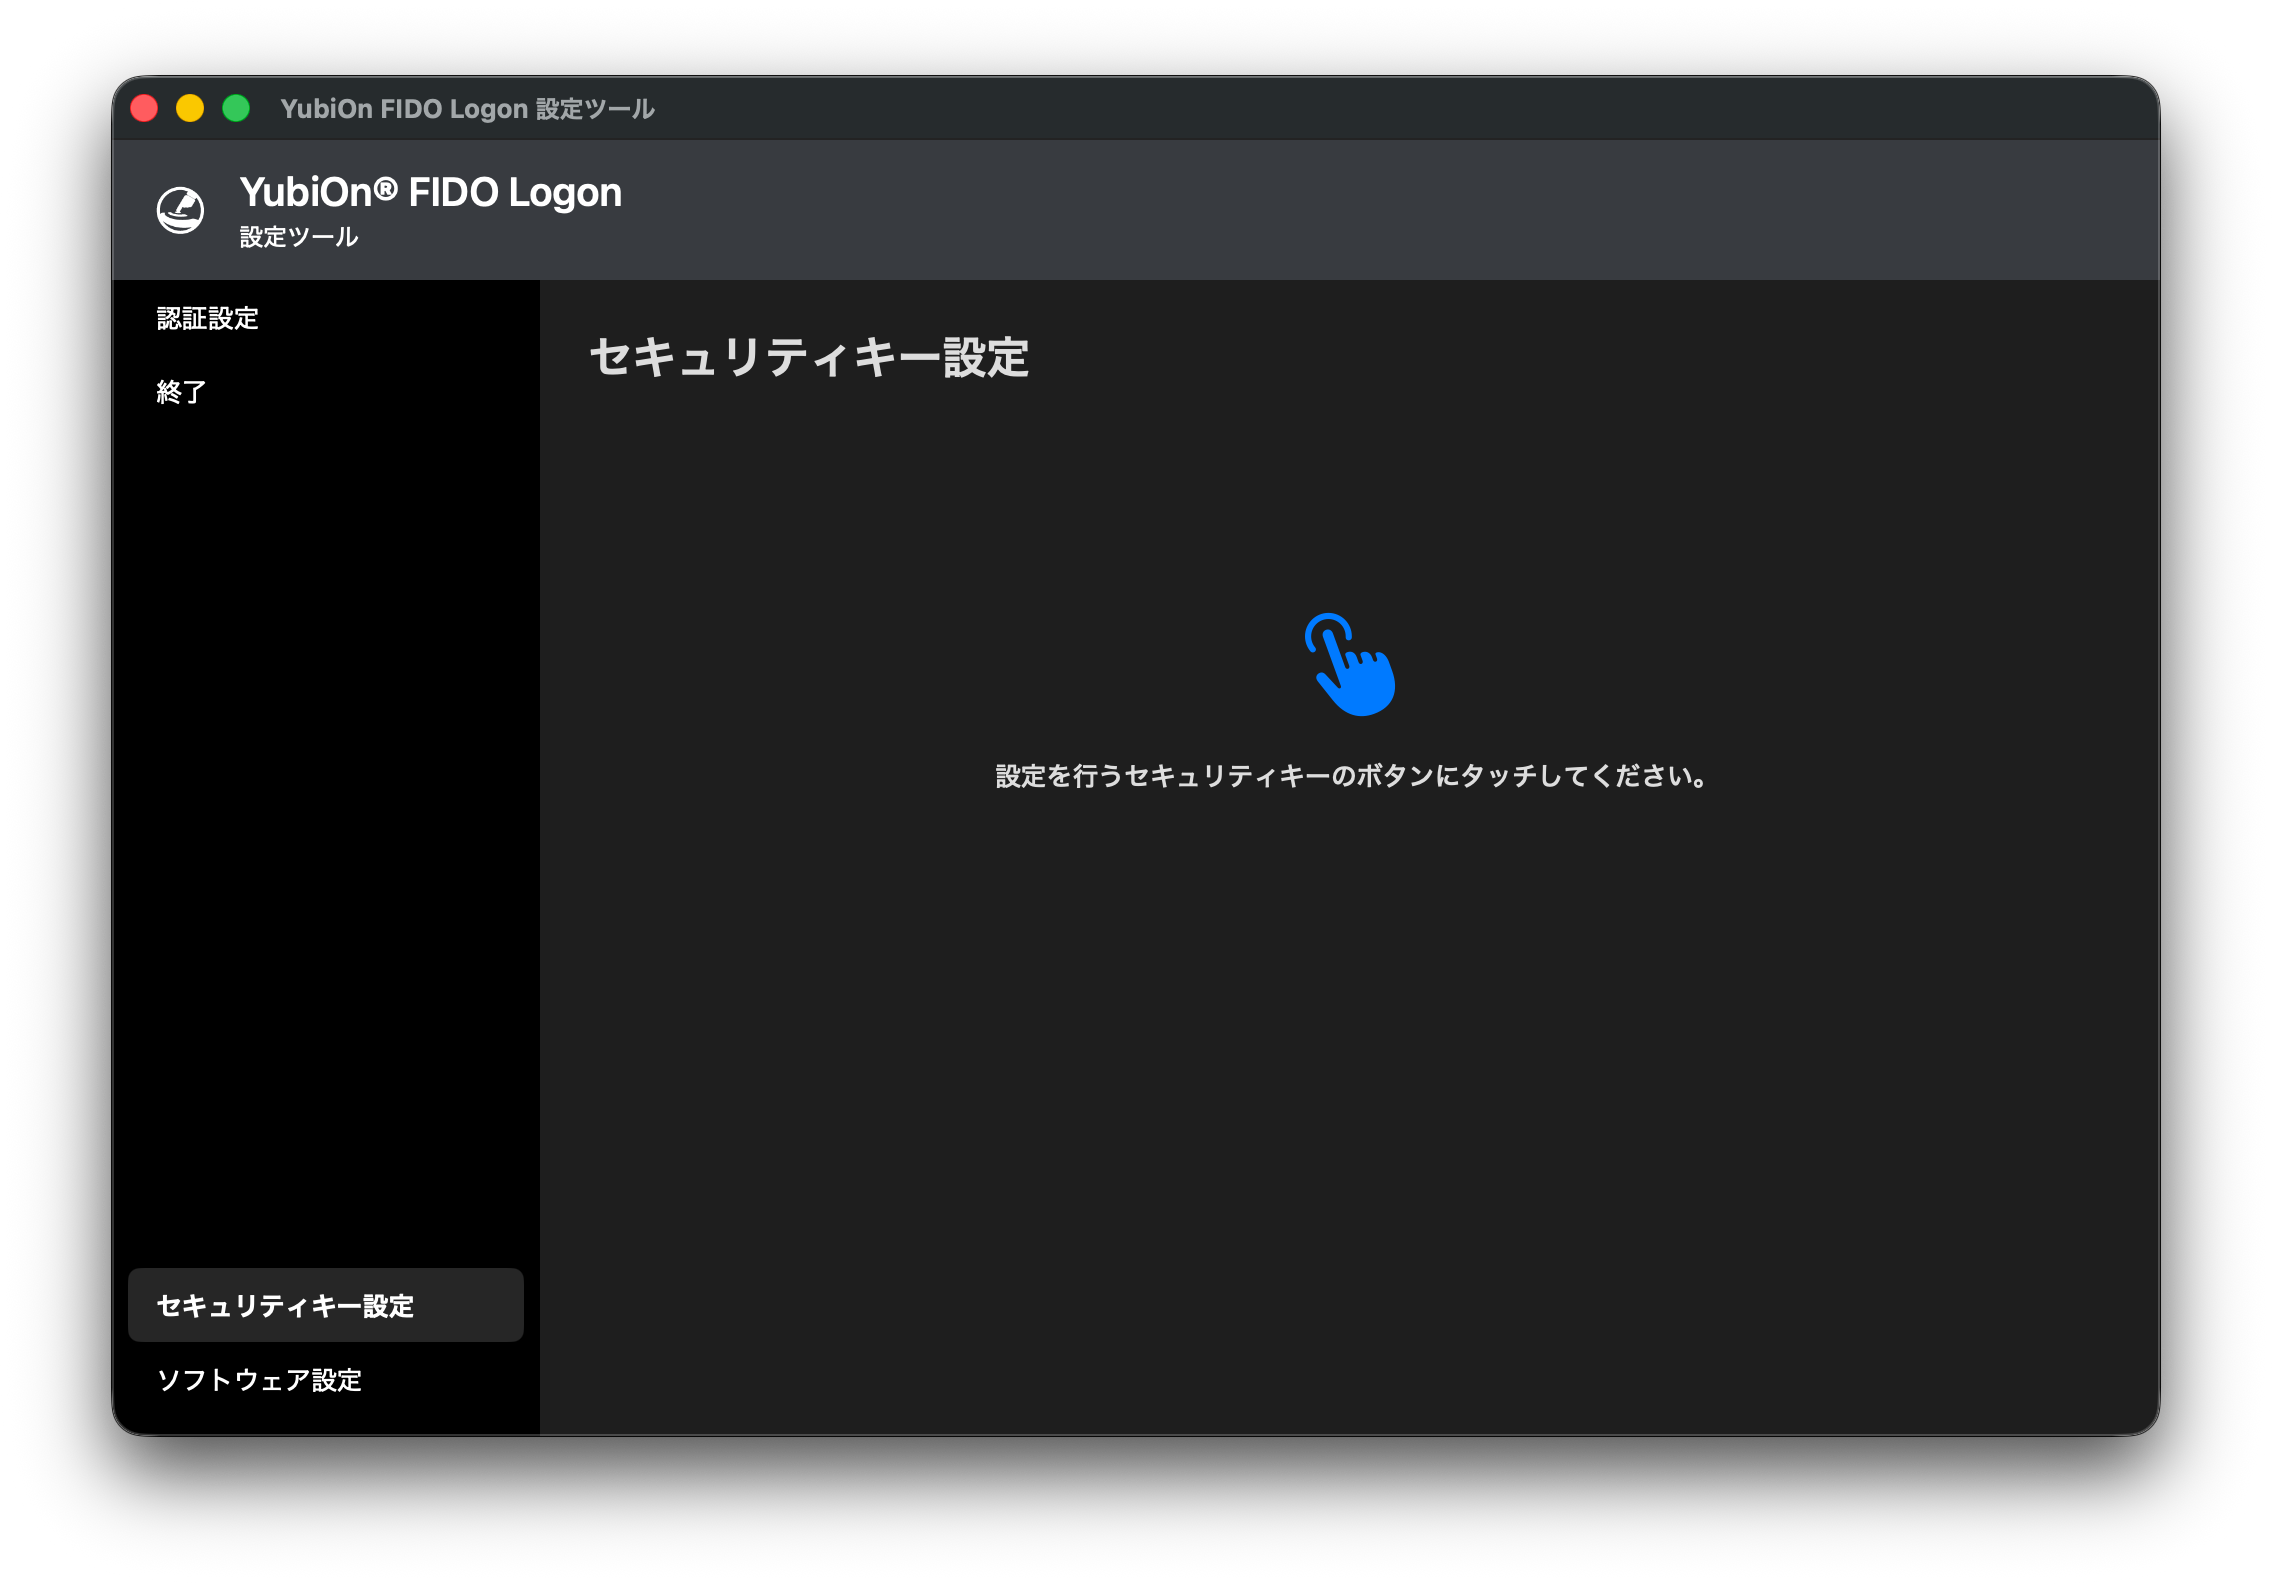
Task: Click the セキュリティキー設定 page heading
Action: coord(809,357)
